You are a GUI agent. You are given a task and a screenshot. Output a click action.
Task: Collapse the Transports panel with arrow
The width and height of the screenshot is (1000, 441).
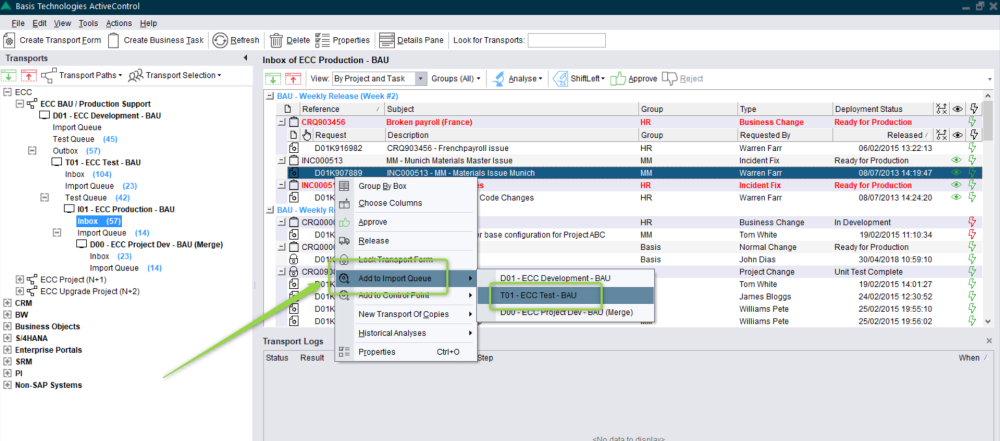(x=246, y=59)
